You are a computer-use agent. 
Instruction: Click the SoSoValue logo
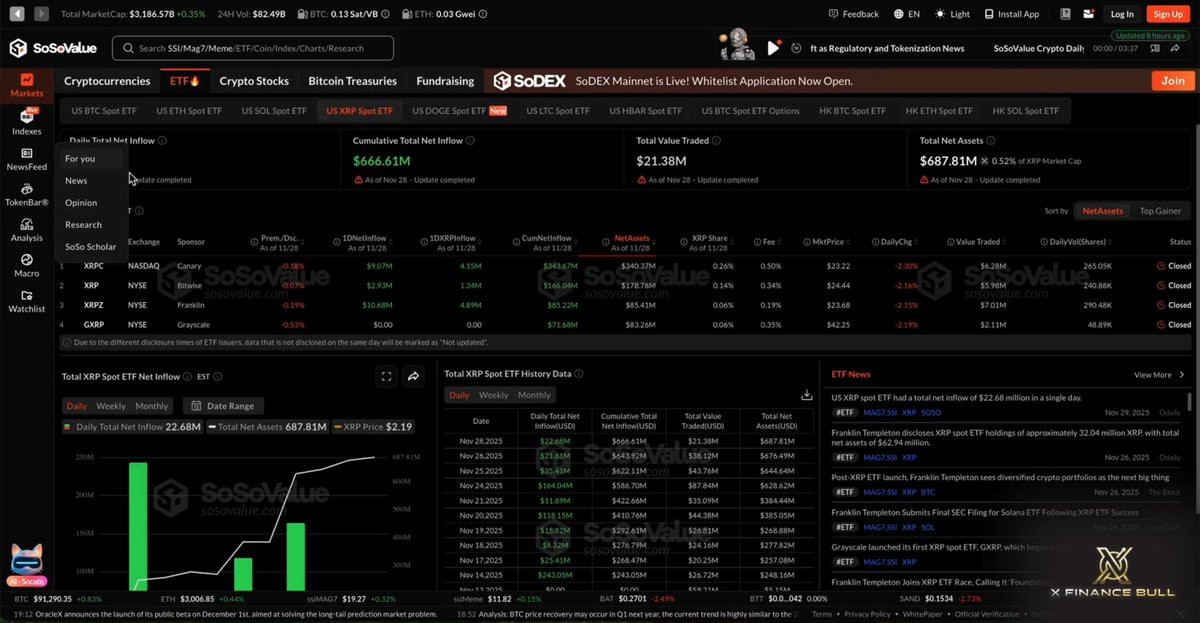click(x=52, y=48)
